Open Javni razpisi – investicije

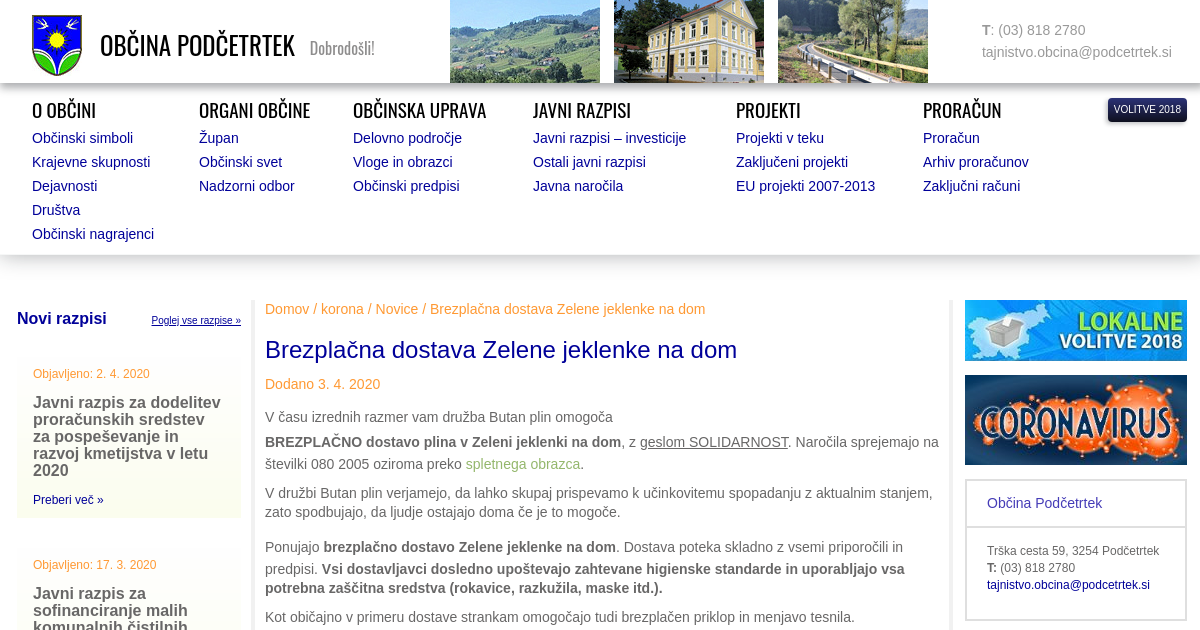click(x=609, y=138)
